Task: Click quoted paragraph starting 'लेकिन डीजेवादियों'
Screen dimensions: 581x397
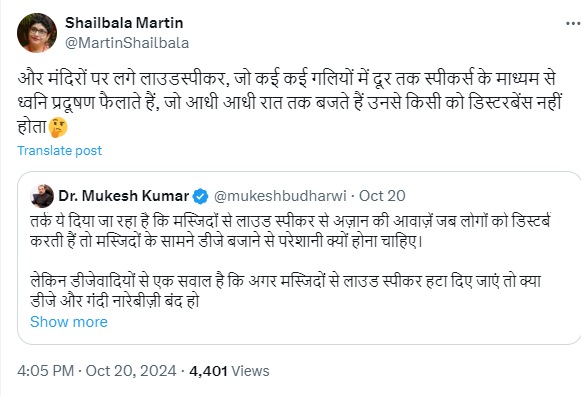Action: point(286,291)
